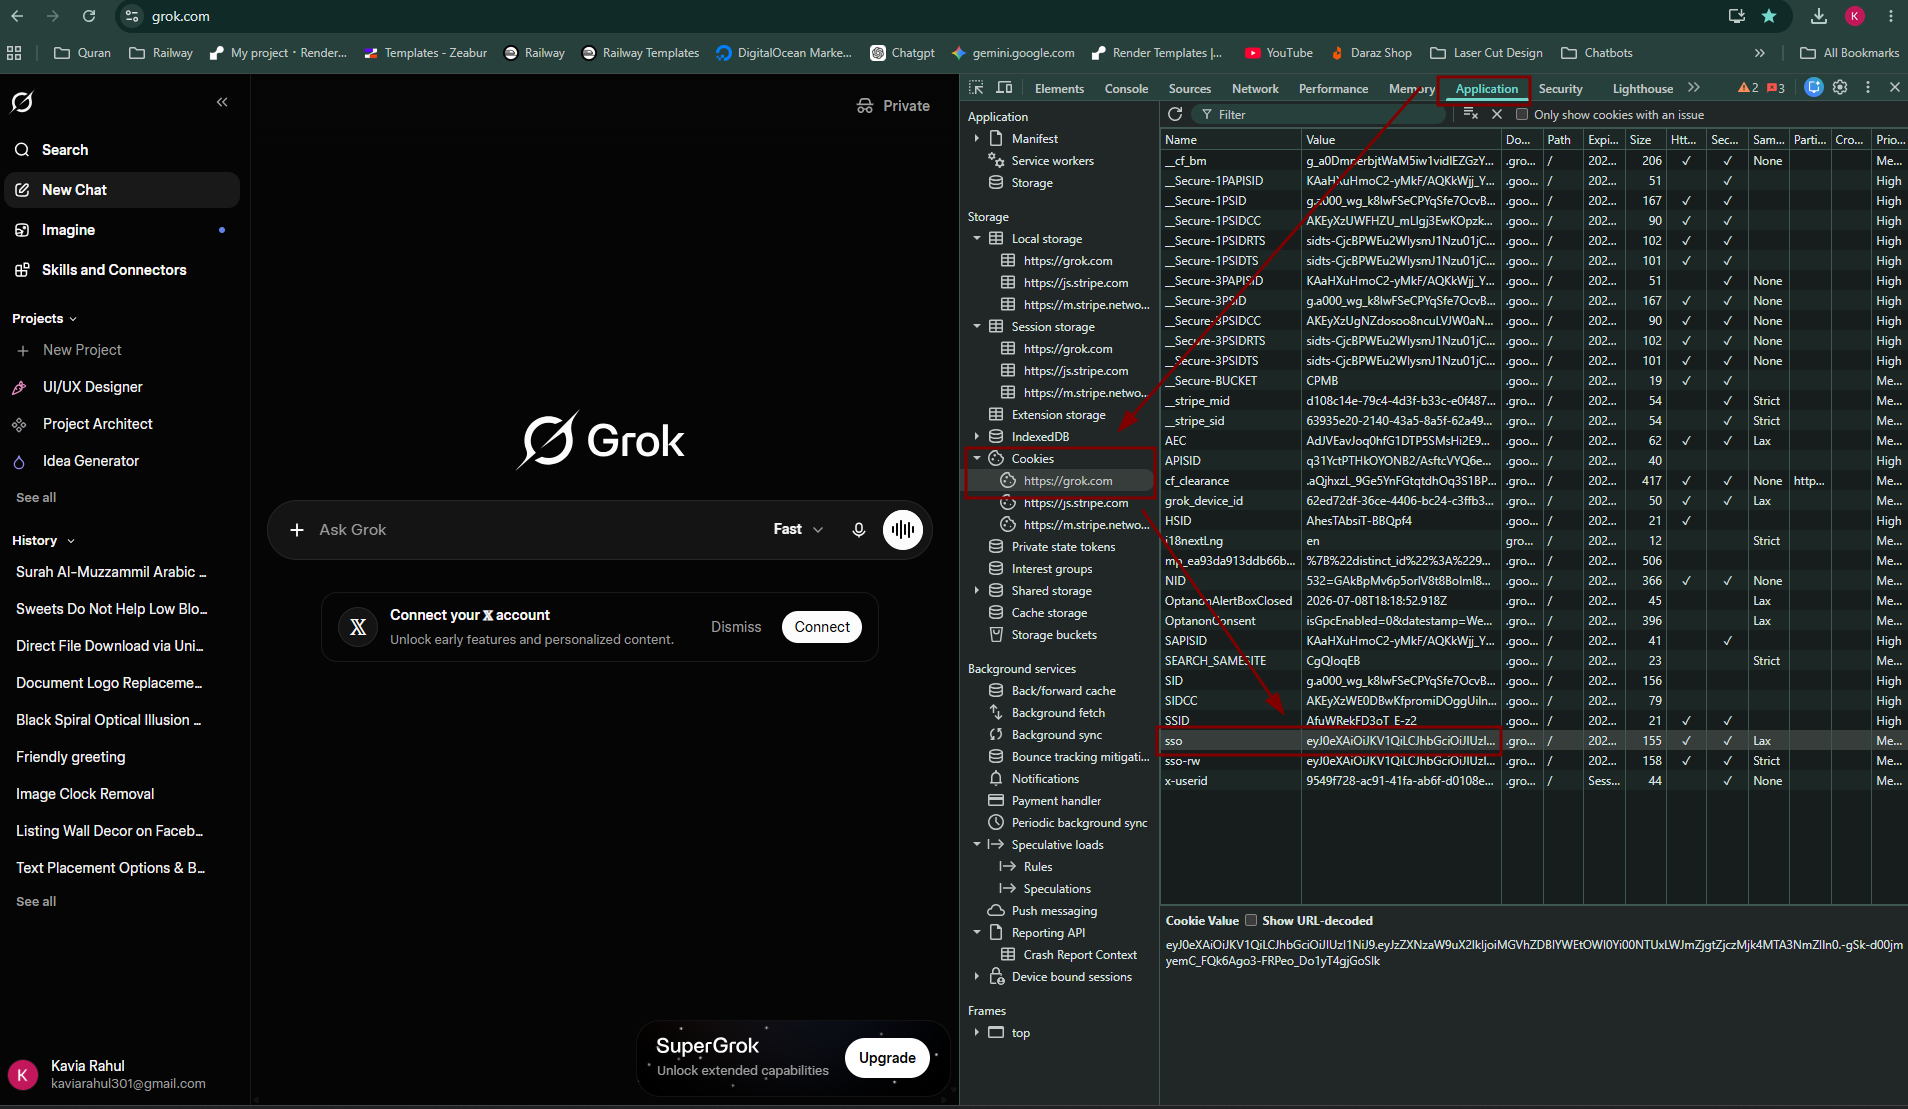The height and width of the screenshot is (1109, 1908).
Task: Switch to Private chat mode
Action: pyautogui.click(x=893, y=106)
